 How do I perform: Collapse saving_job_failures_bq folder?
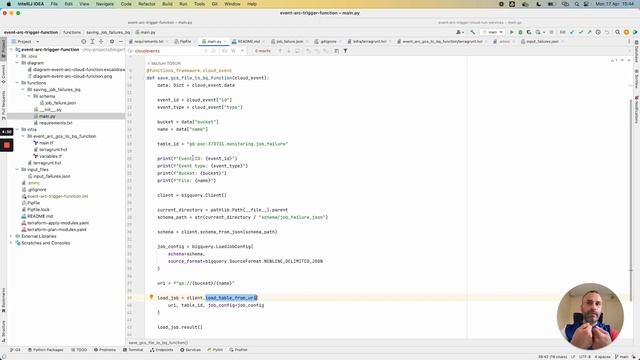point(23,89)
